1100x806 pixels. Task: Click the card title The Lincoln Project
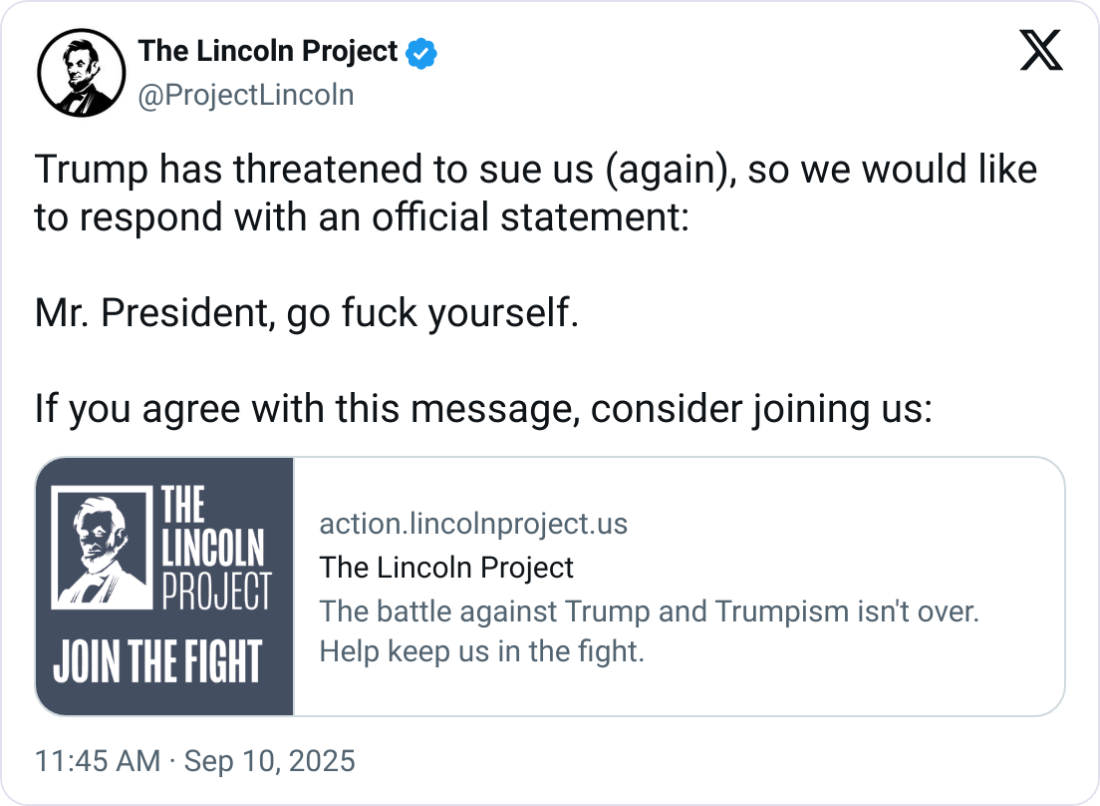[446, 567]
